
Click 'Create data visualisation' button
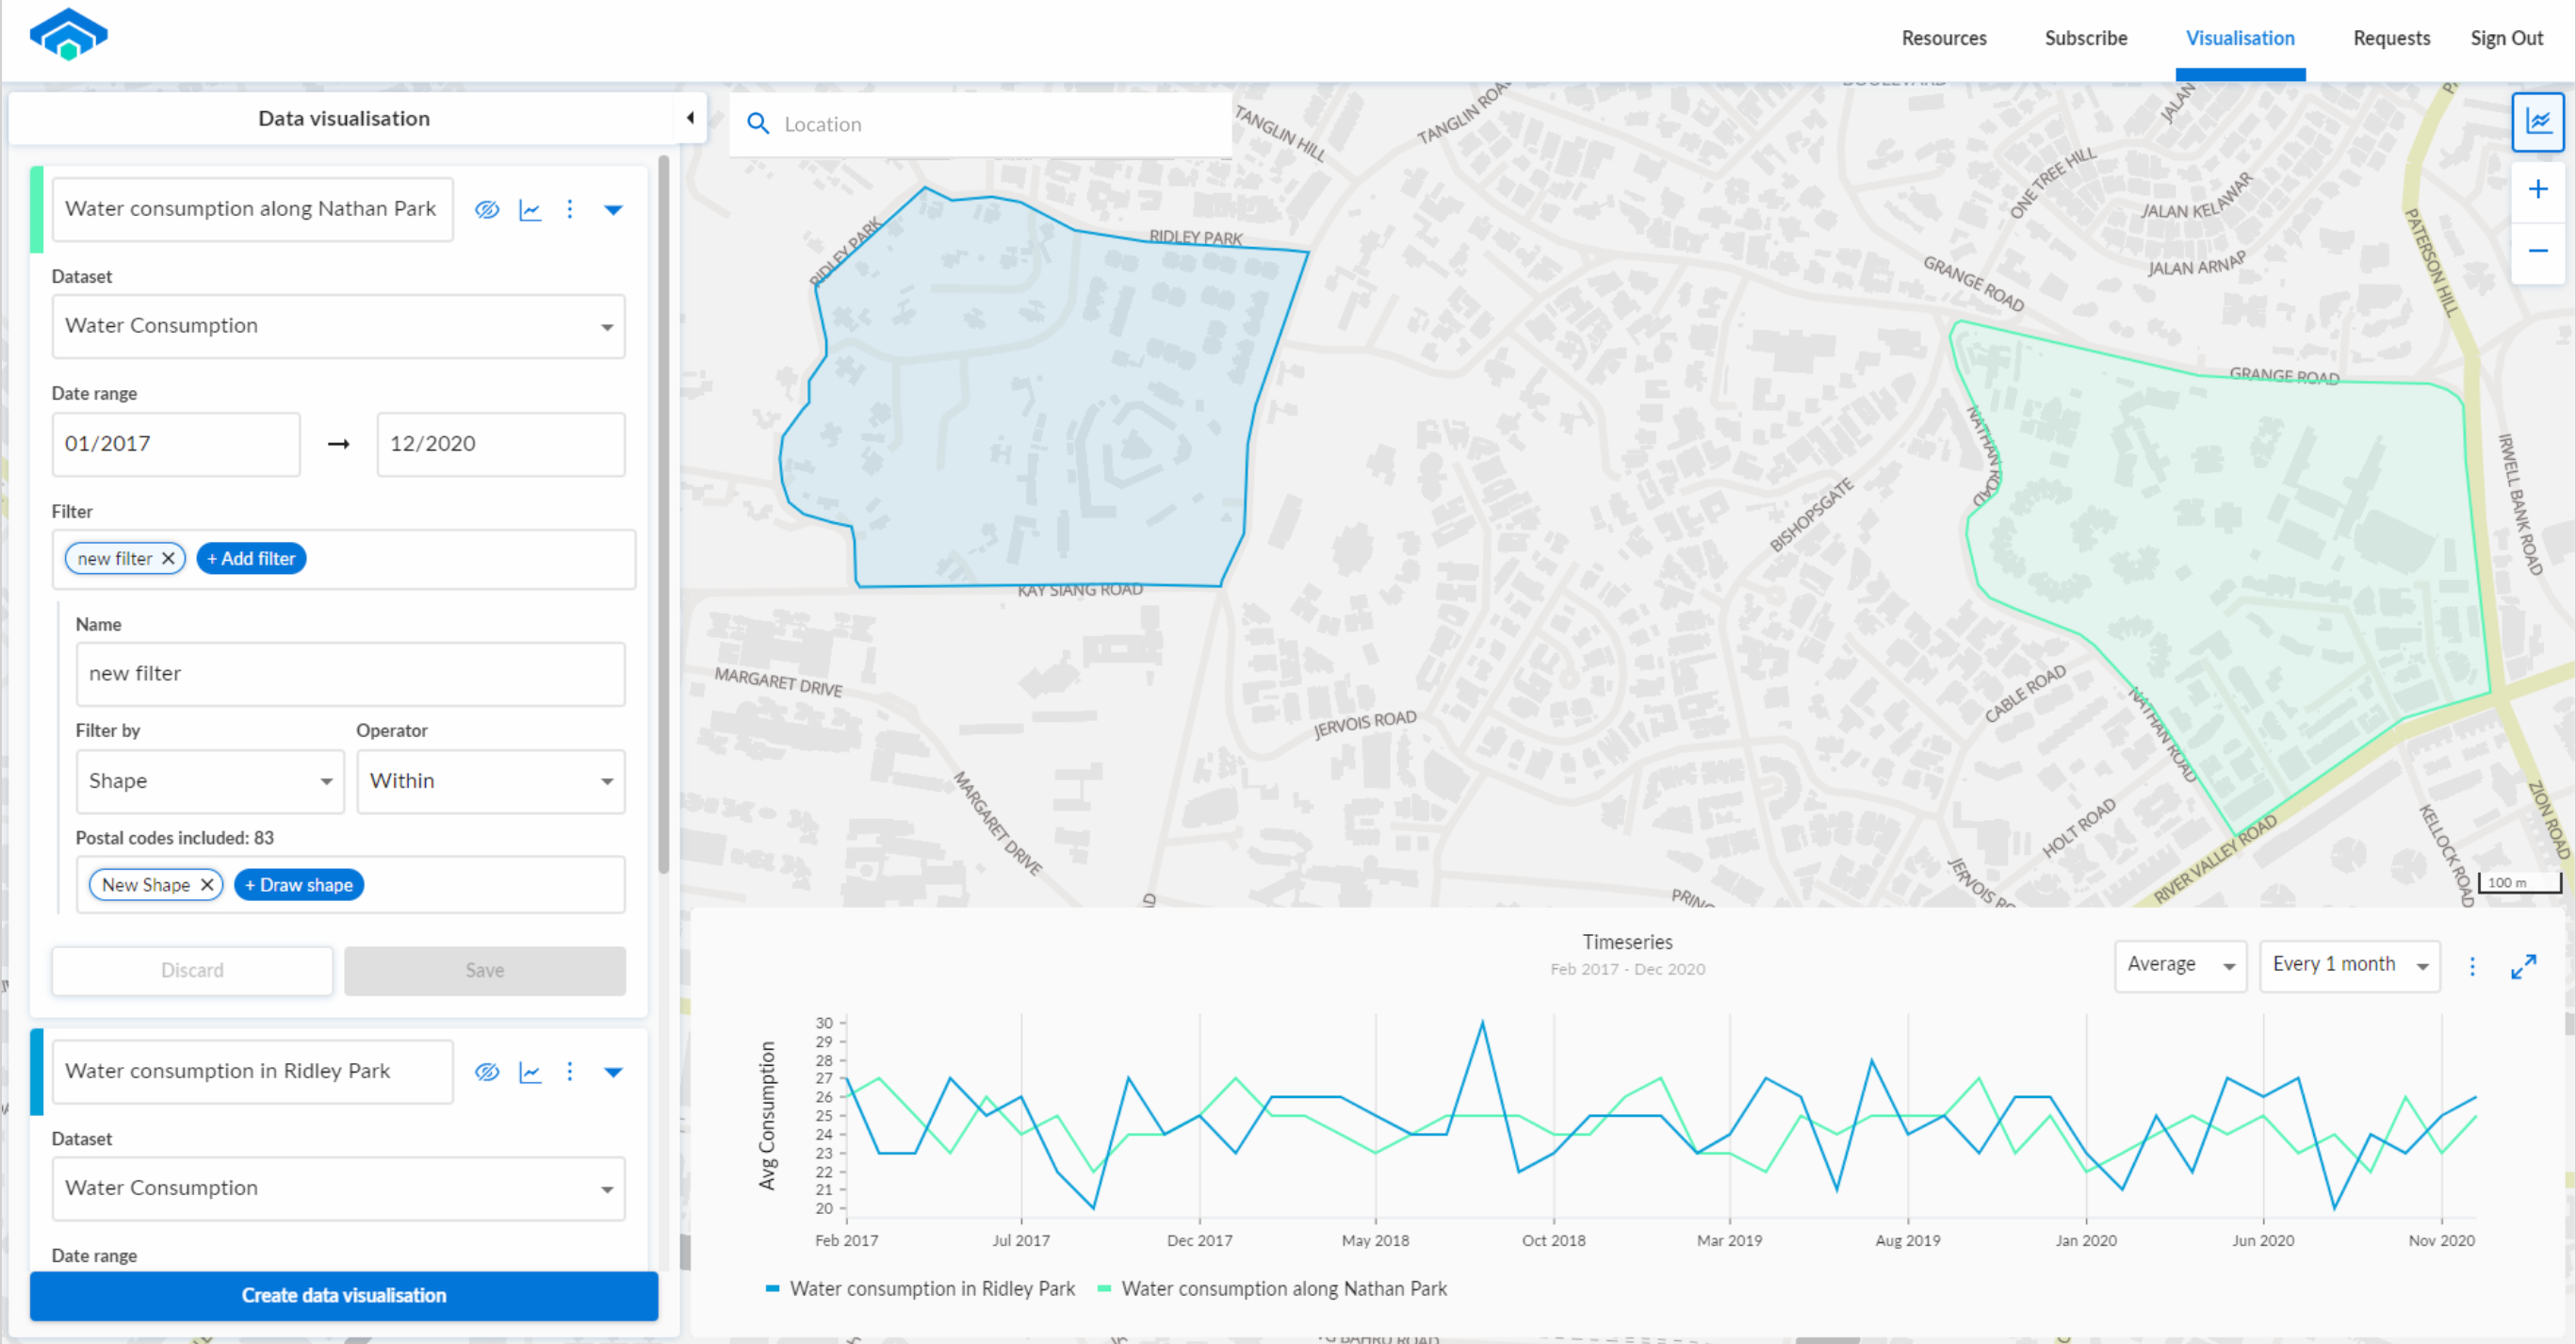click(344, 1295)
